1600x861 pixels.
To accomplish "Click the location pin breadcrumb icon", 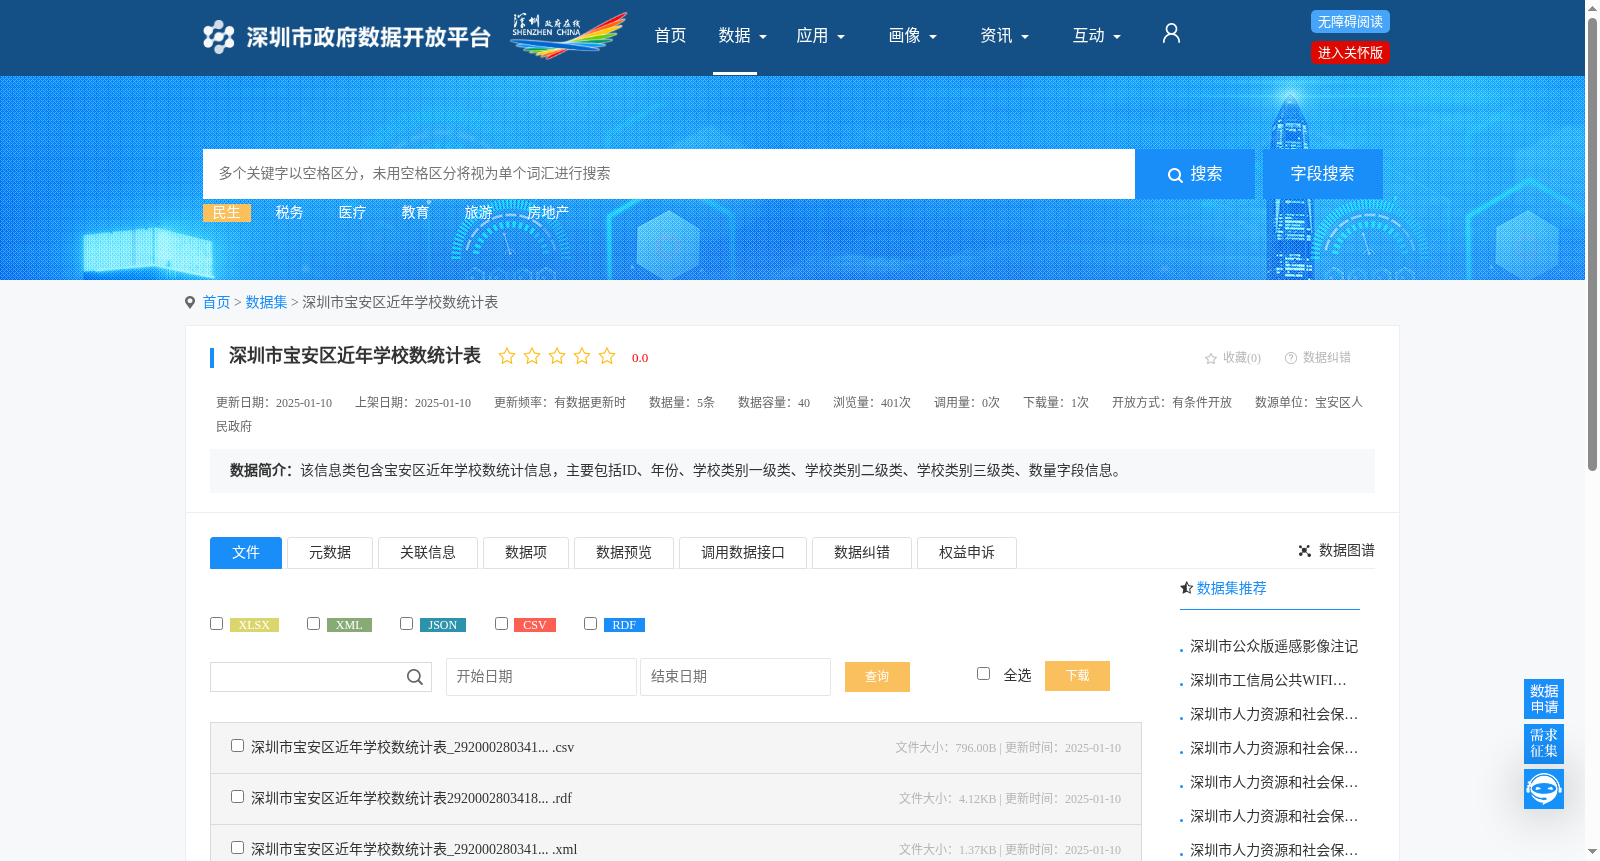I will pos(190,303).
